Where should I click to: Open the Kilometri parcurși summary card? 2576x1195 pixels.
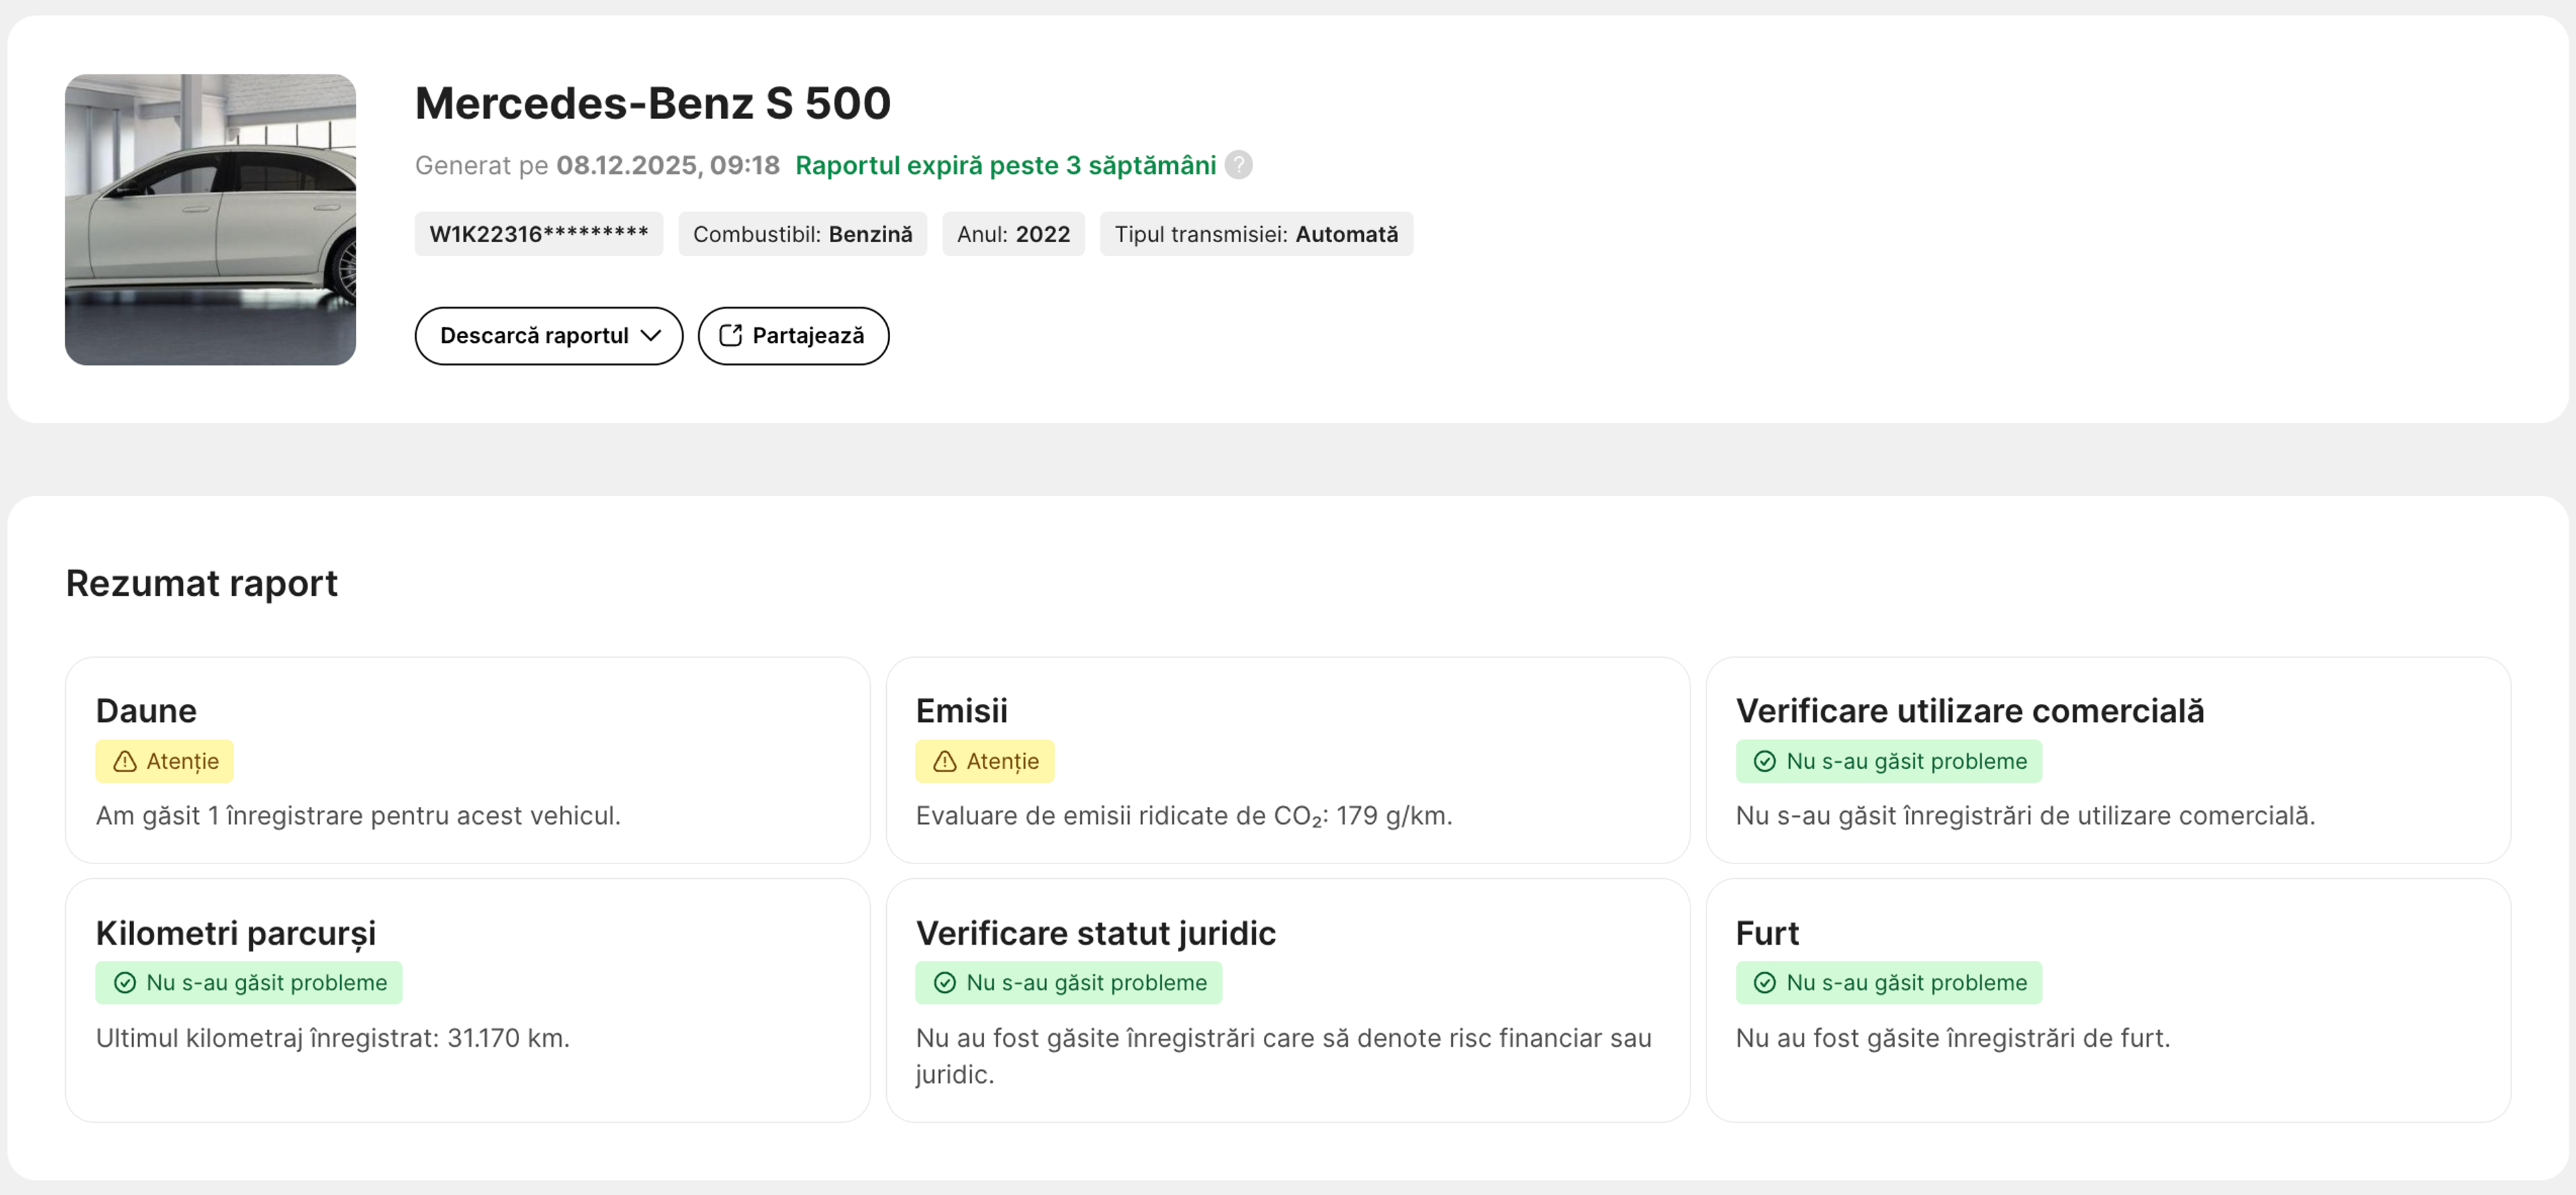tap(467, 1000)
